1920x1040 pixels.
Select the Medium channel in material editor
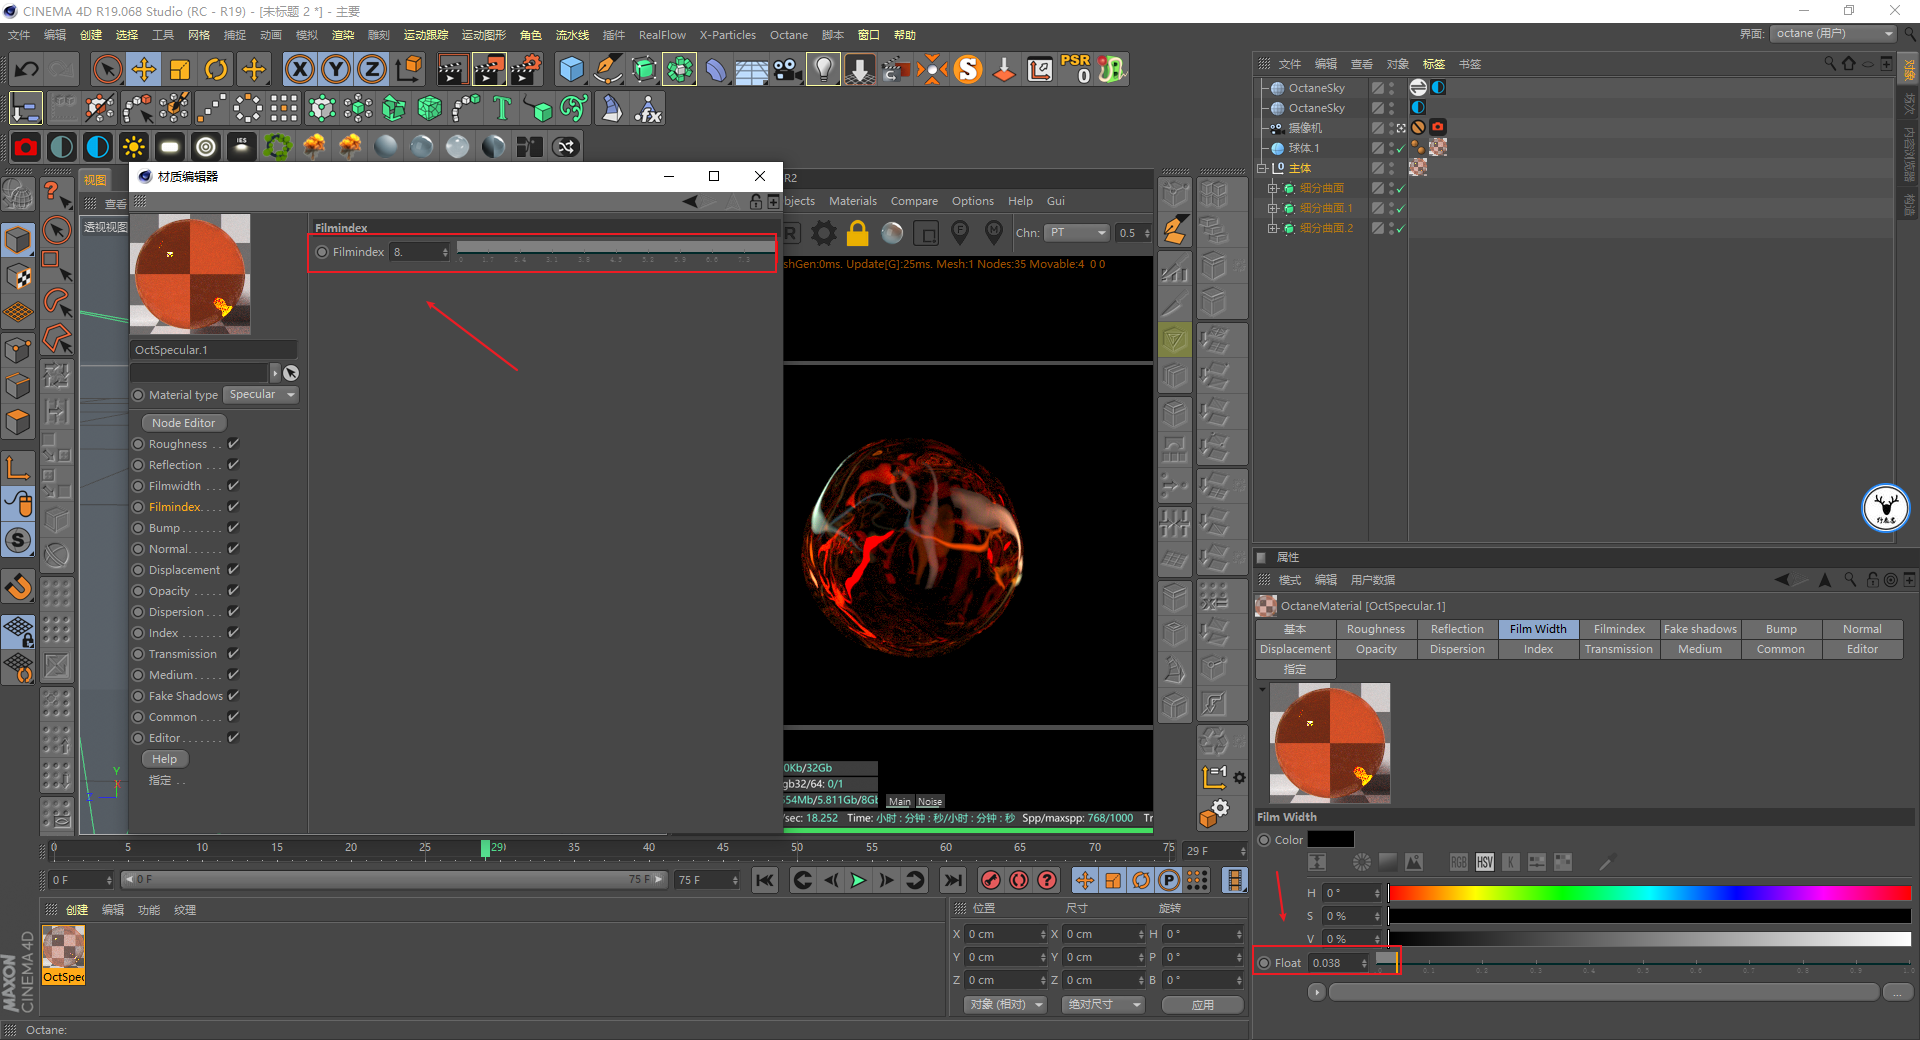point(171,675)
